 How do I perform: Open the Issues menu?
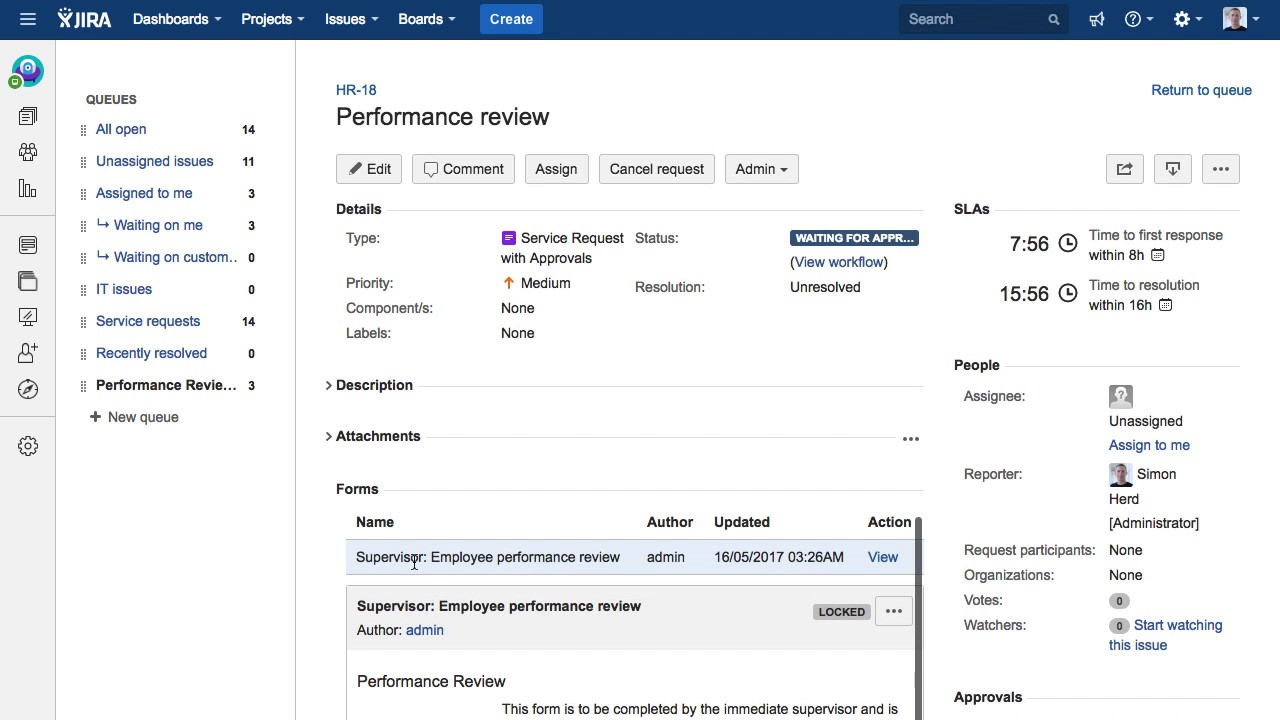click(x=351, y=19)
